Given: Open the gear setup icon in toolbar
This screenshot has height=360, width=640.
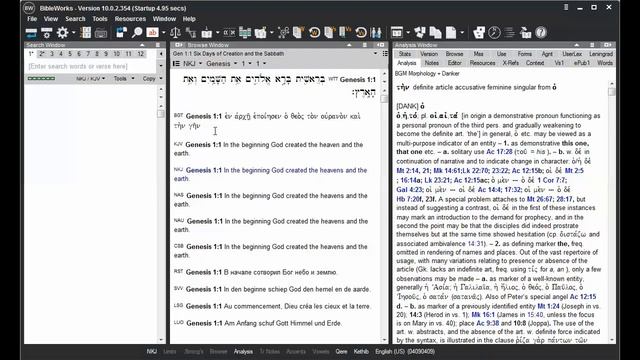Looking at the screenshot, I should click(62, 33).
